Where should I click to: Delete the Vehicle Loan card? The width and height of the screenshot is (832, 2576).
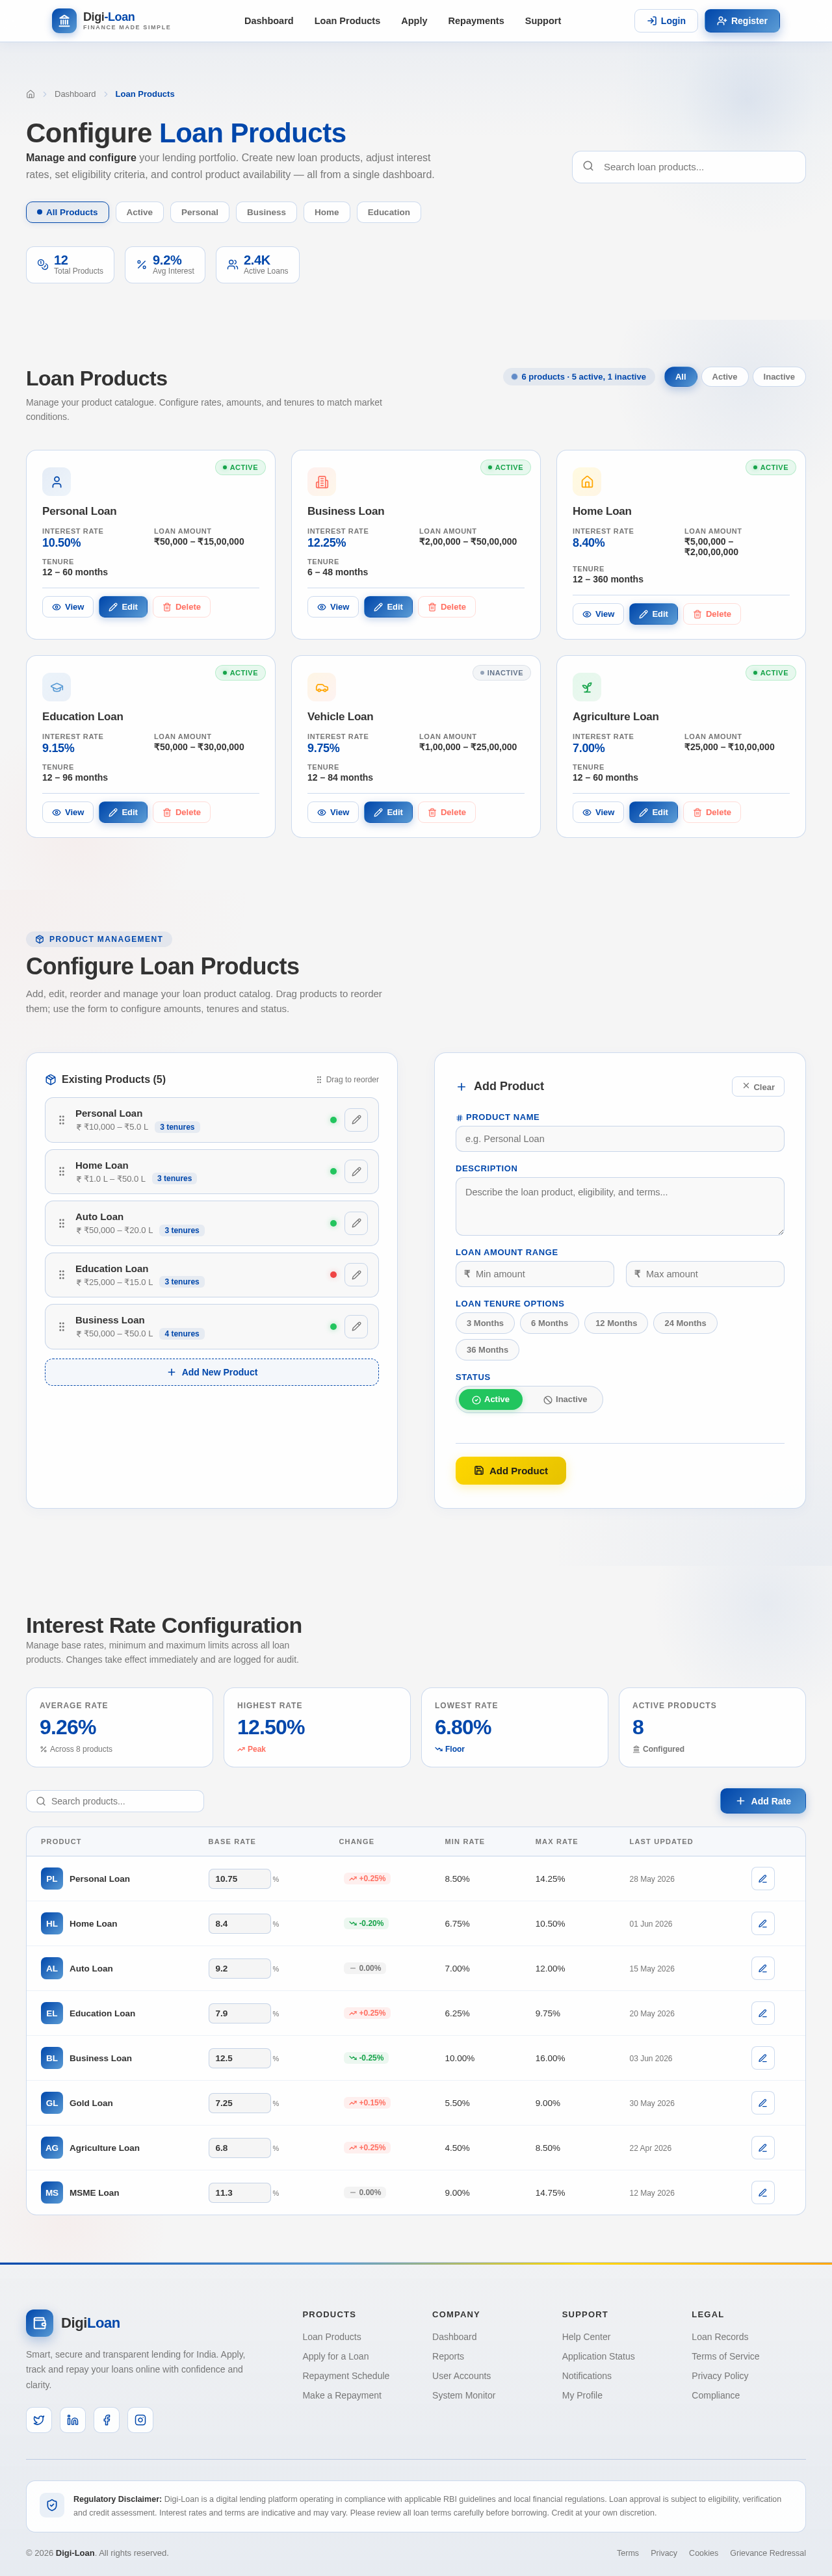(x=447, y=812)
